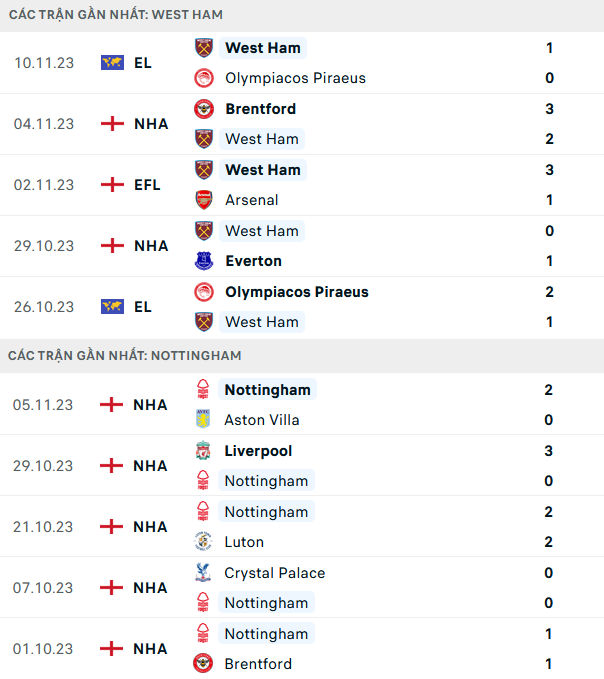Click the Brentford crest in the 04.11.23 match
This screenshot has height=679, width=604.
204,109
